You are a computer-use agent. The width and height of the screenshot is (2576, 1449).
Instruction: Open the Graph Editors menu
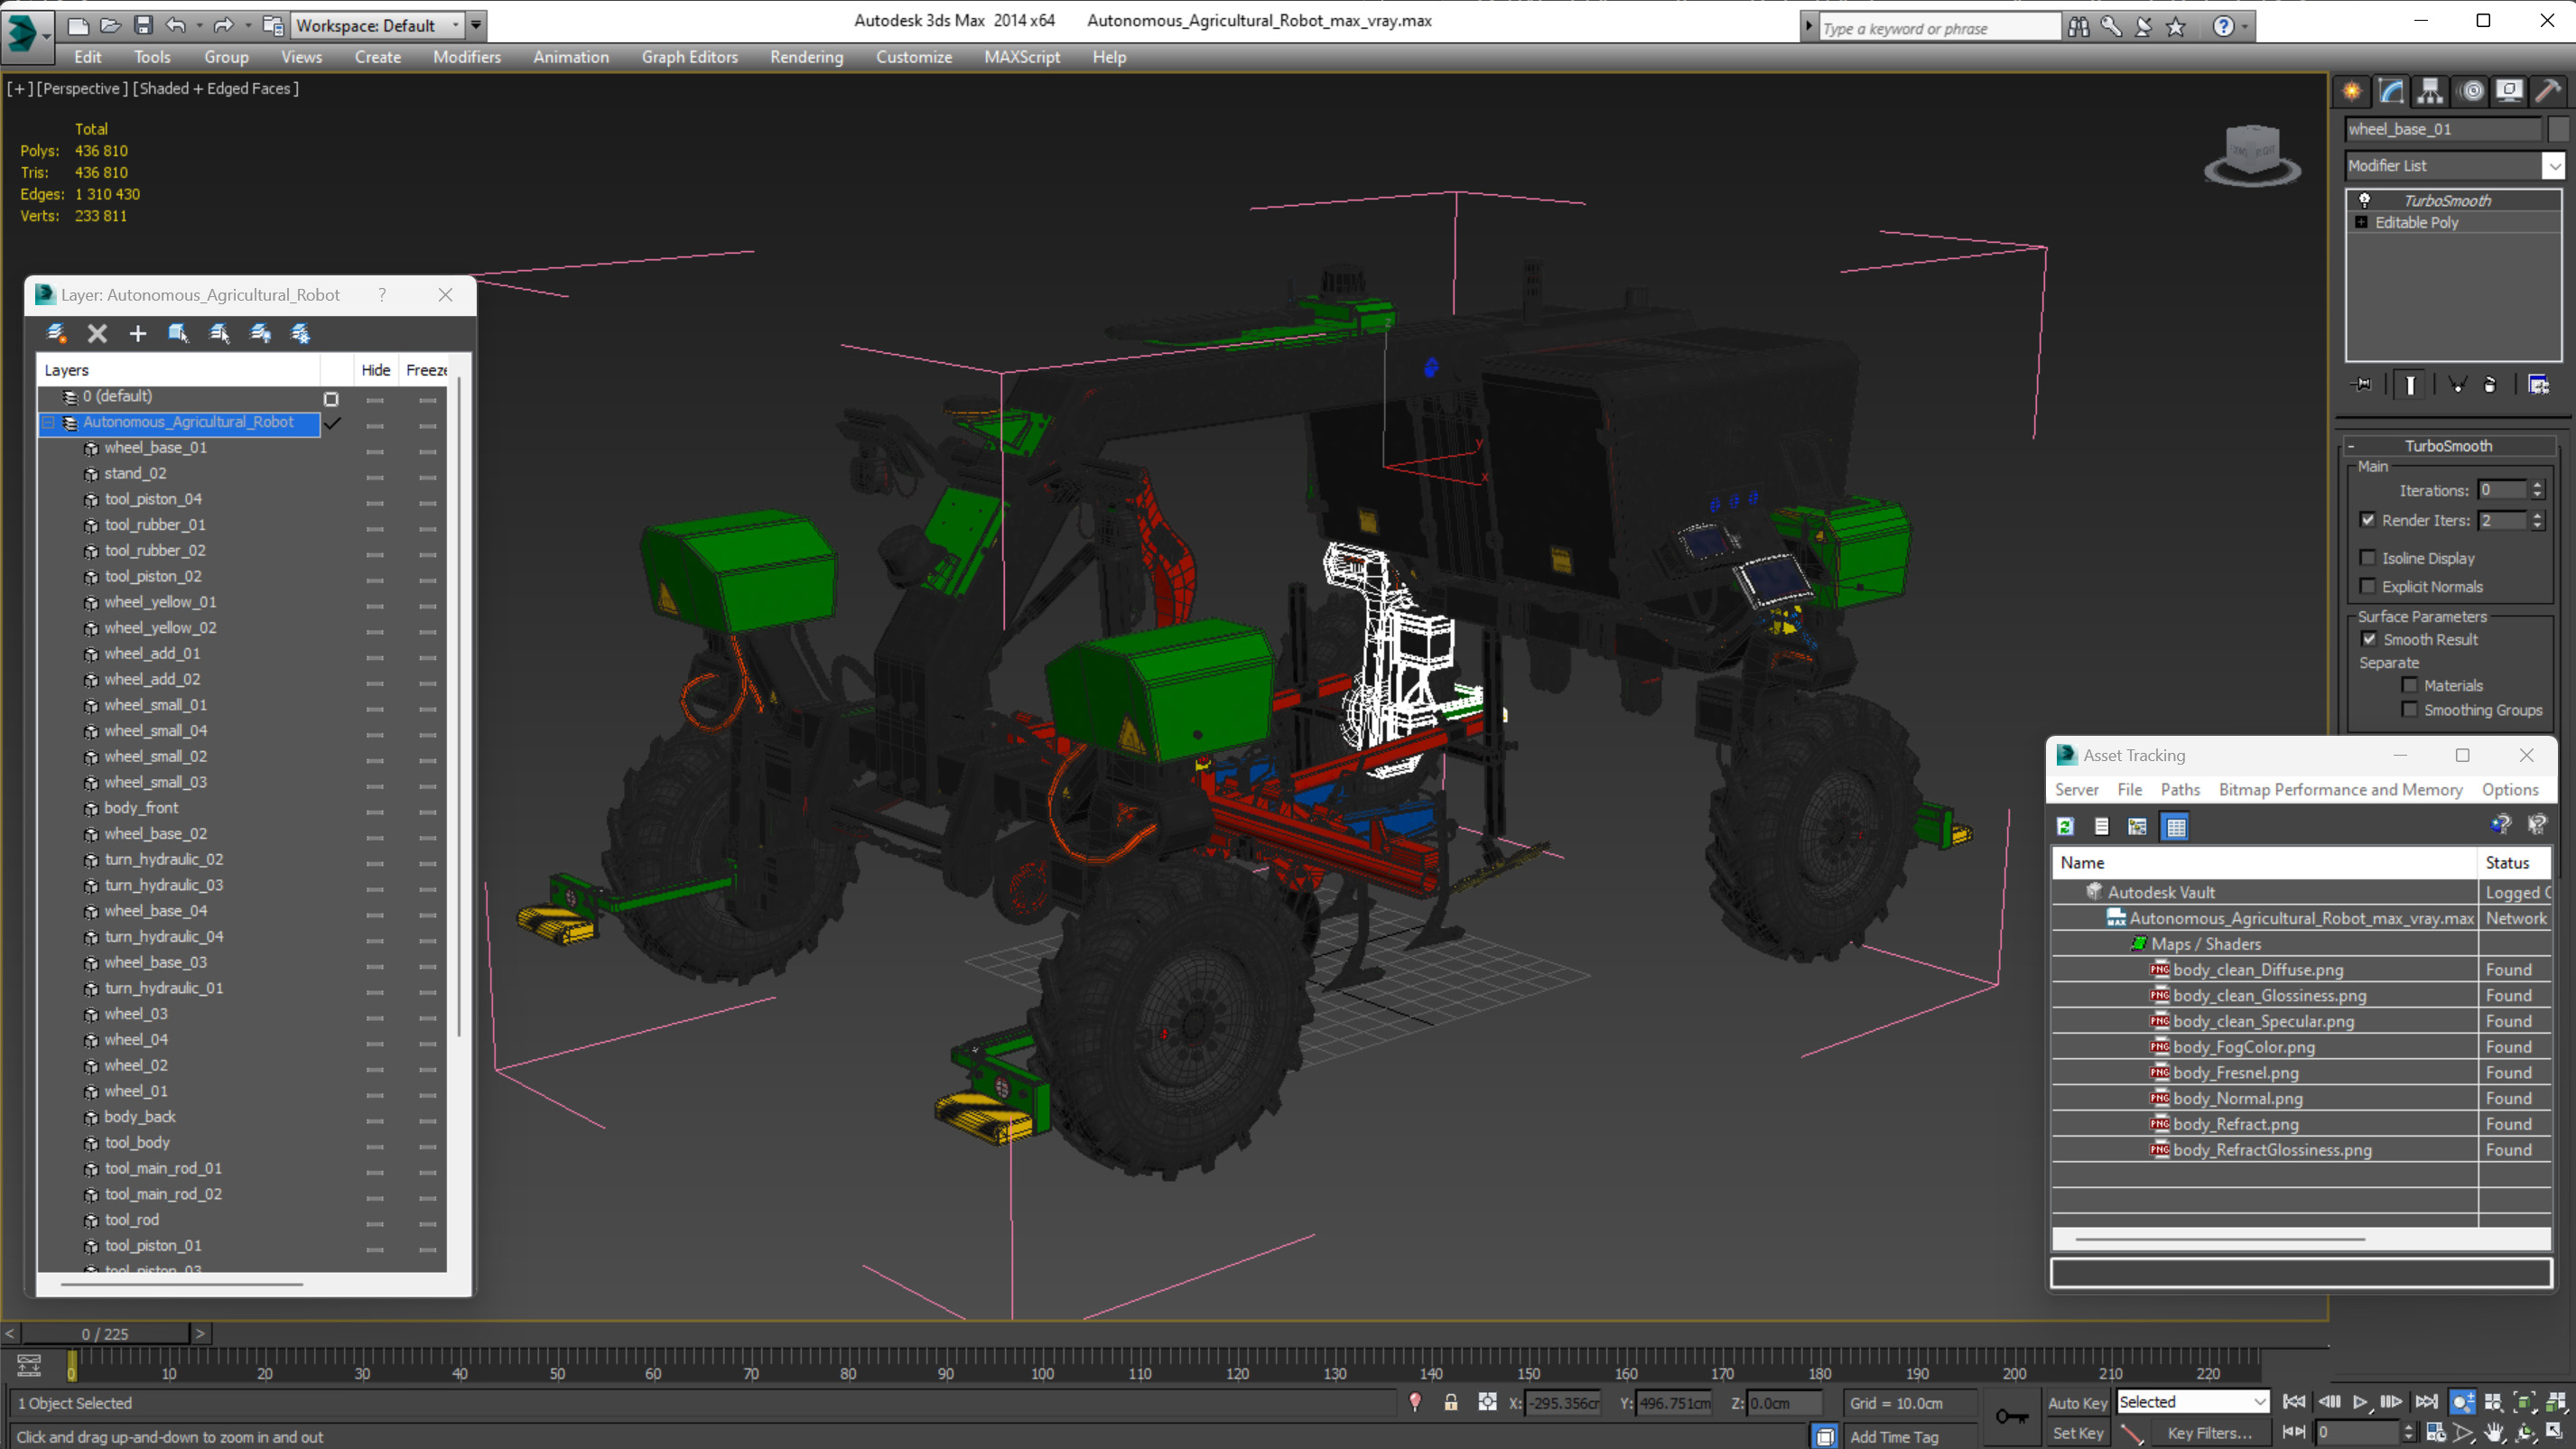coord(689,57)
